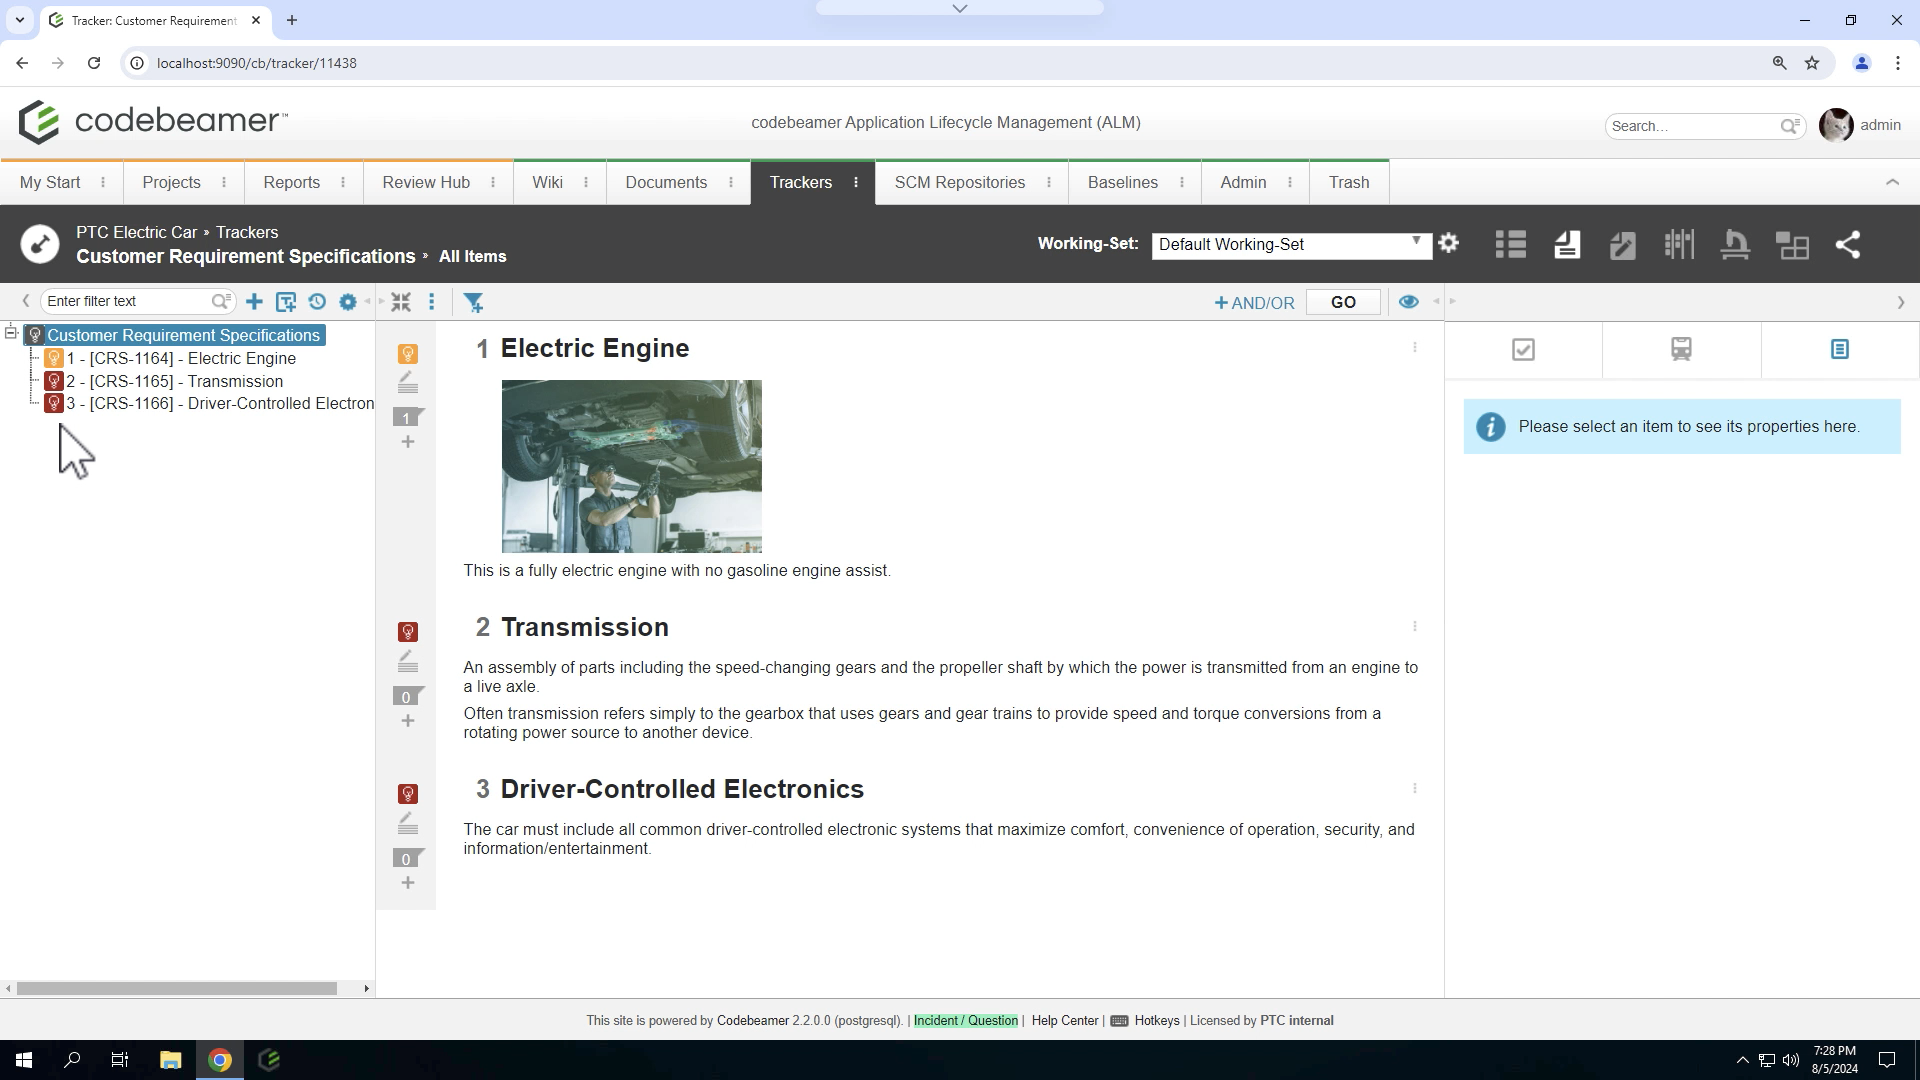Click inside the Enter filter text field

click(x=130, y=301)
